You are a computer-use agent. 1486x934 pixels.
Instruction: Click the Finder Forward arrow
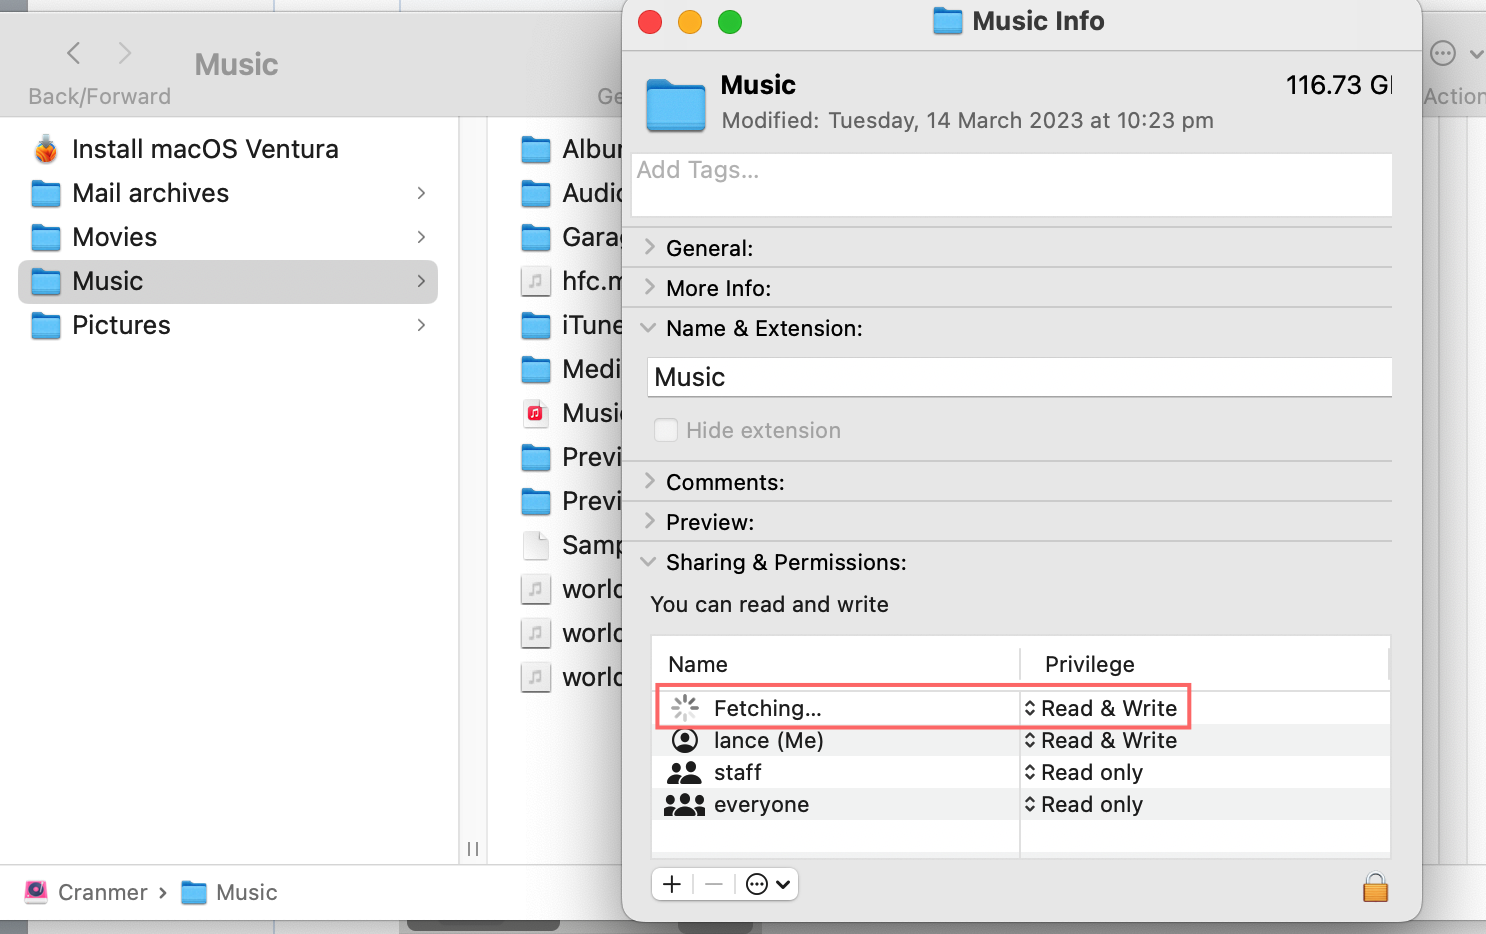pyautogui.click(x=124, y=53)
